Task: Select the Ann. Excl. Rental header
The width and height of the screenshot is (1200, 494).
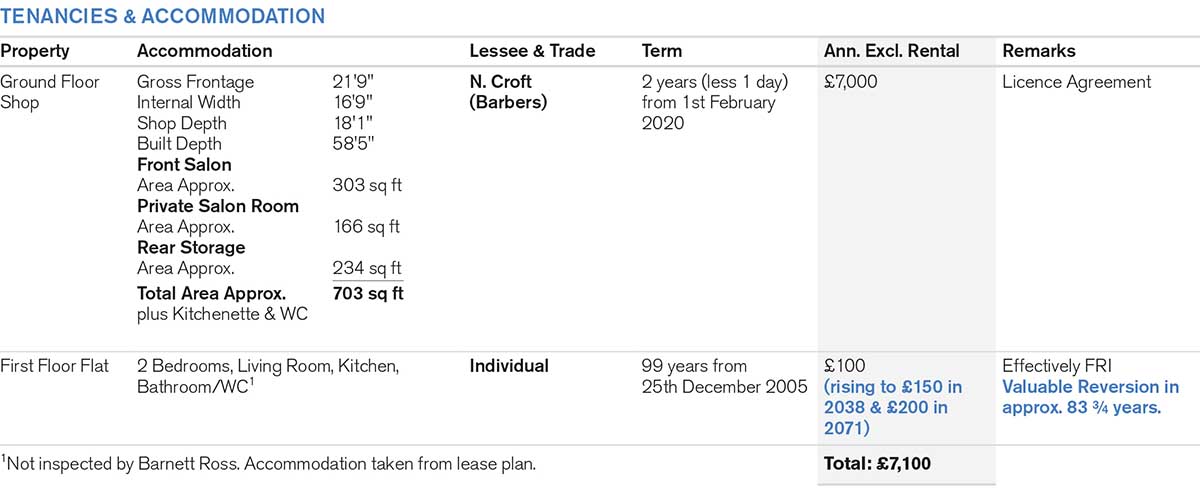Action: [x=891, y=51]
